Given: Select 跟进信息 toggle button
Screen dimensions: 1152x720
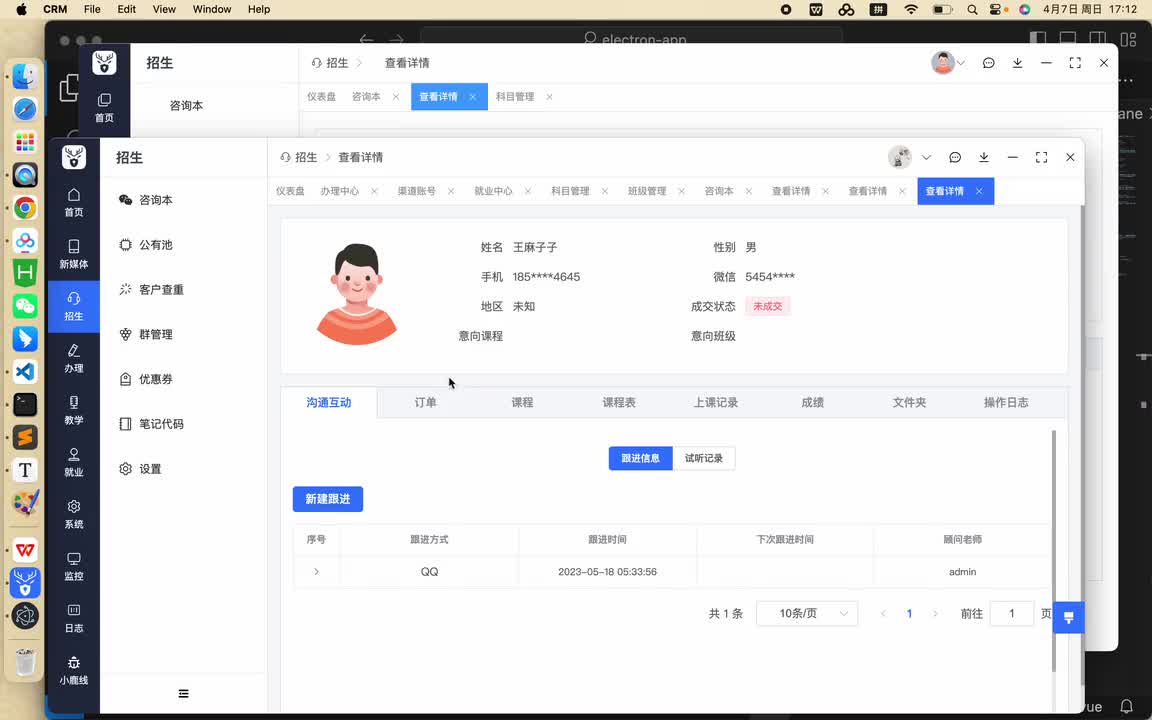Looking at the screenshot, I should click(x=640, y=458).
